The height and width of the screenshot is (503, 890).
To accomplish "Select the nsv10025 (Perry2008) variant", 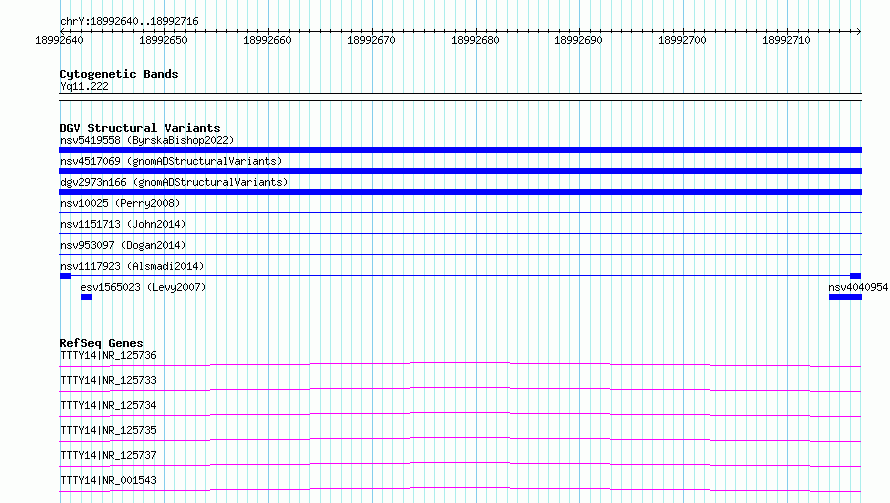I will click(x=120, y=203).
